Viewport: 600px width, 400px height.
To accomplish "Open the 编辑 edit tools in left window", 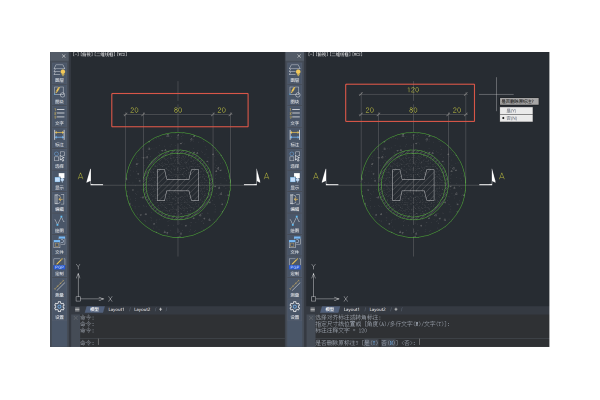I will tap(59, 202).
